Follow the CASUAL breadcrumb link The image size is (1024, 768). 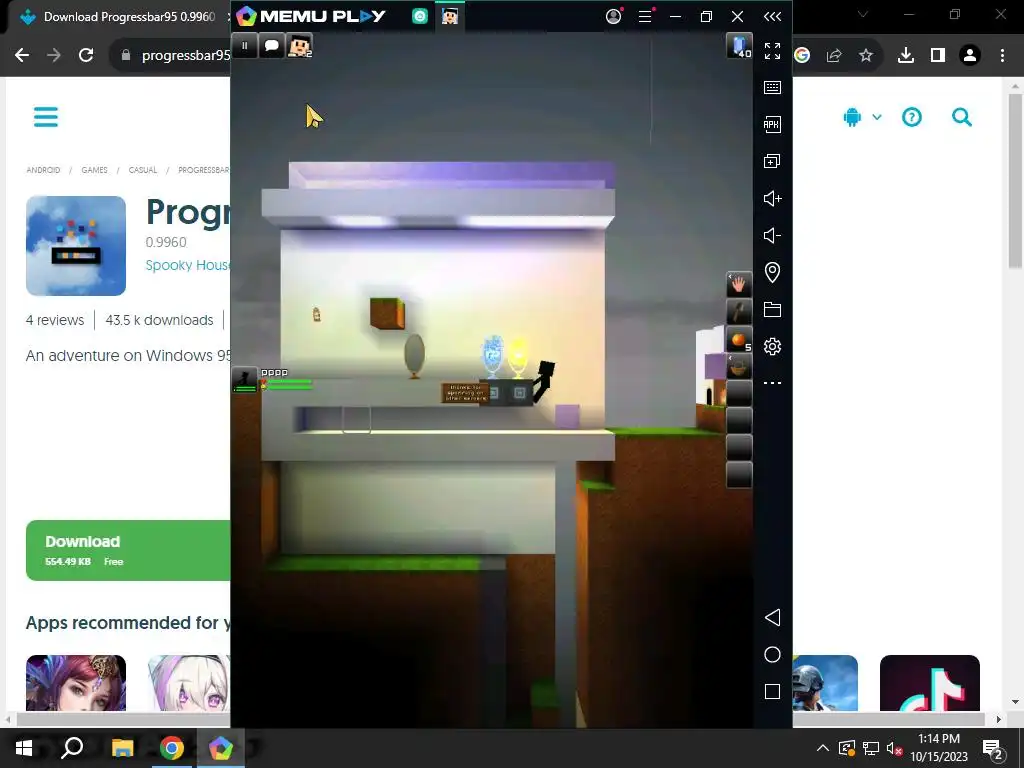point(142,170)
